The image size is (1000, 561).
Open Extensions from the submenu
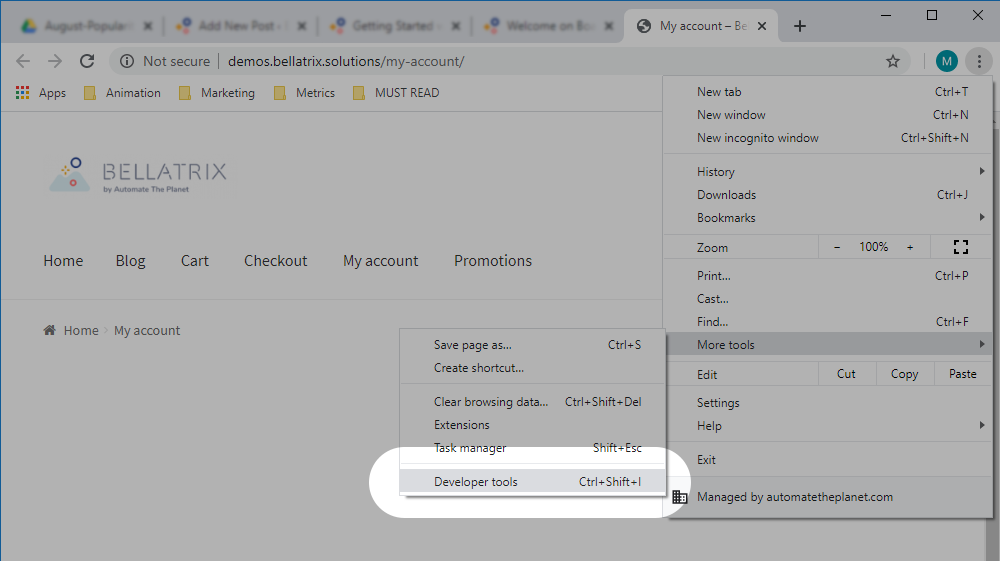coord(533,425)
